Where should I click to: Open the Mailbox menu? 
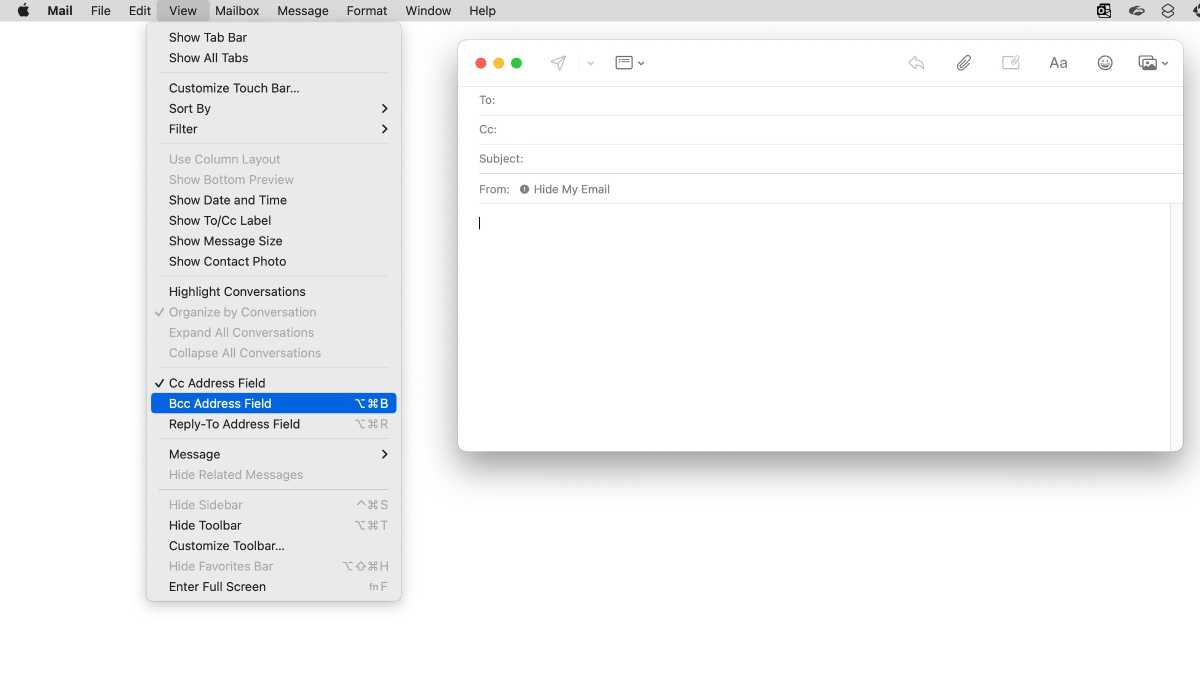pyautogui.click(x=237, y=11)
